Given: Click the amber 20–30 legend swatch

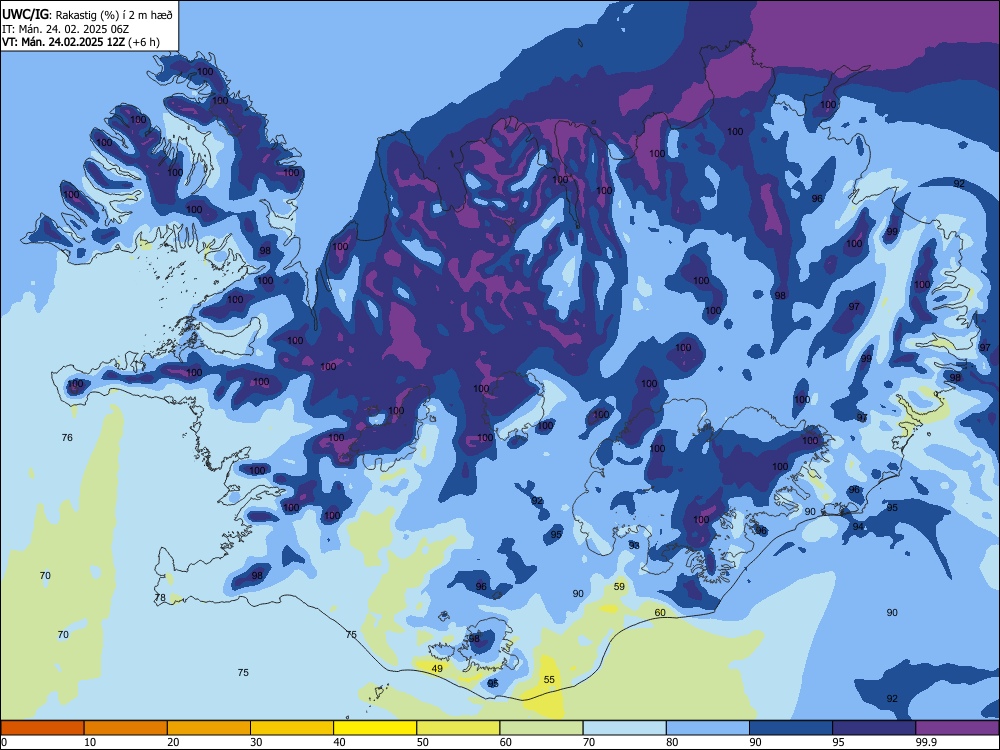Looking at the screenshot, I should 209,728.
